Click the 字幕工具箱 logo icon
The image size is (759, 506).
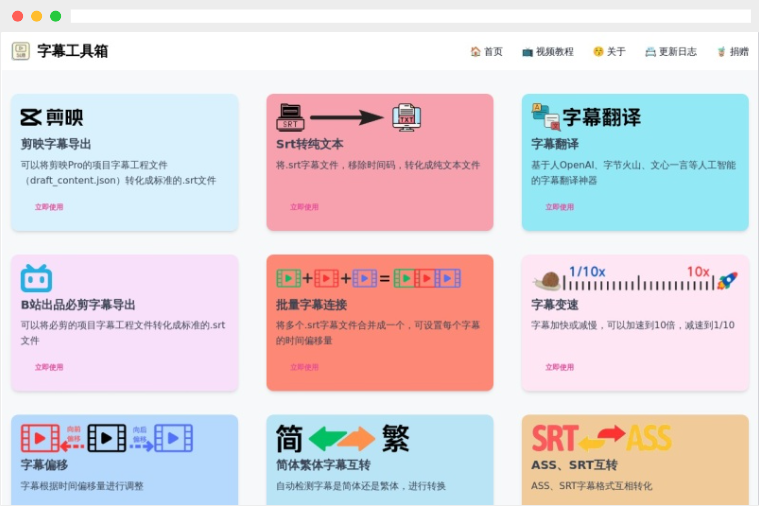click(21, 51)
